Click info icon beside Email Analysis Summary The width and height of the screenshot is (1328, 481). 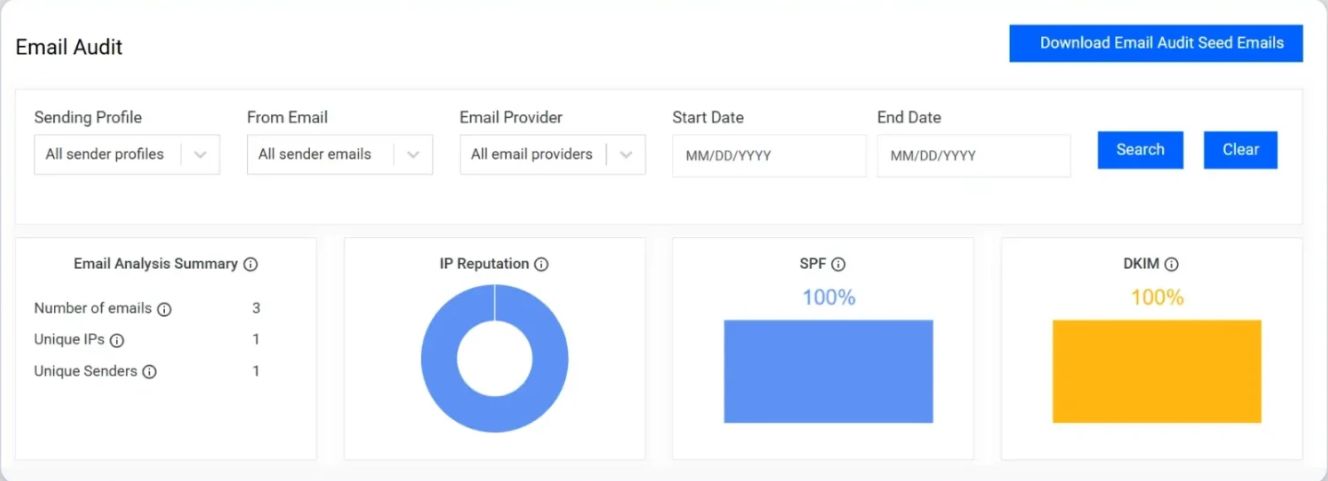click(x=251, y=265)
